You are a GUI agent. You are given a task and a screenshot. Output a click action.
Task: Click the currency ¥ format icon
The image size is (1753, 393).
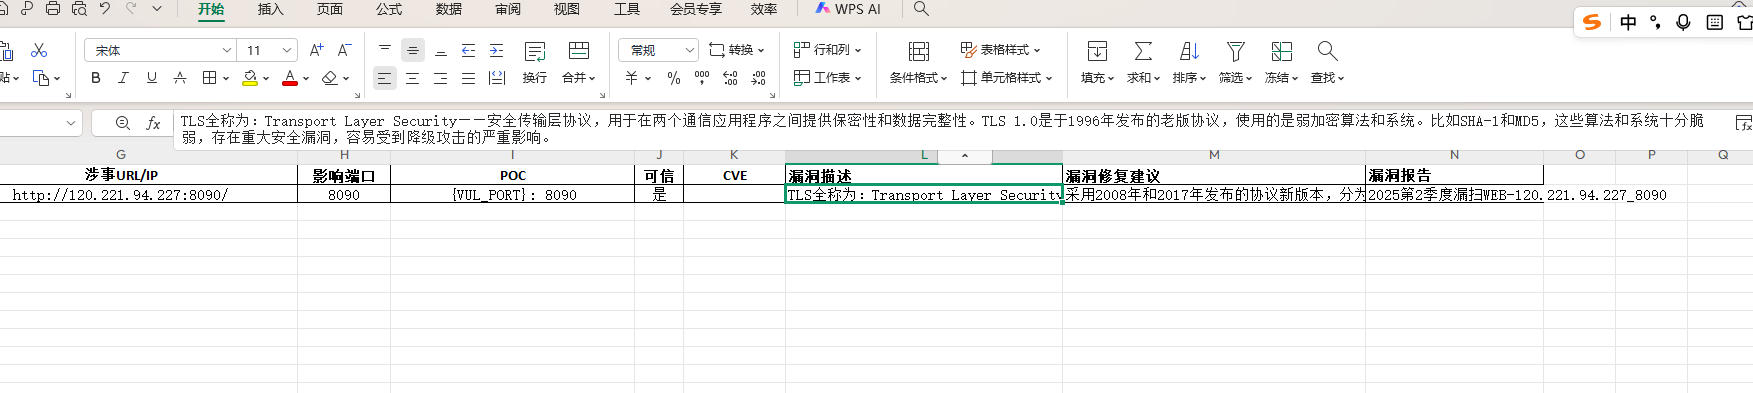coord(631,78)
